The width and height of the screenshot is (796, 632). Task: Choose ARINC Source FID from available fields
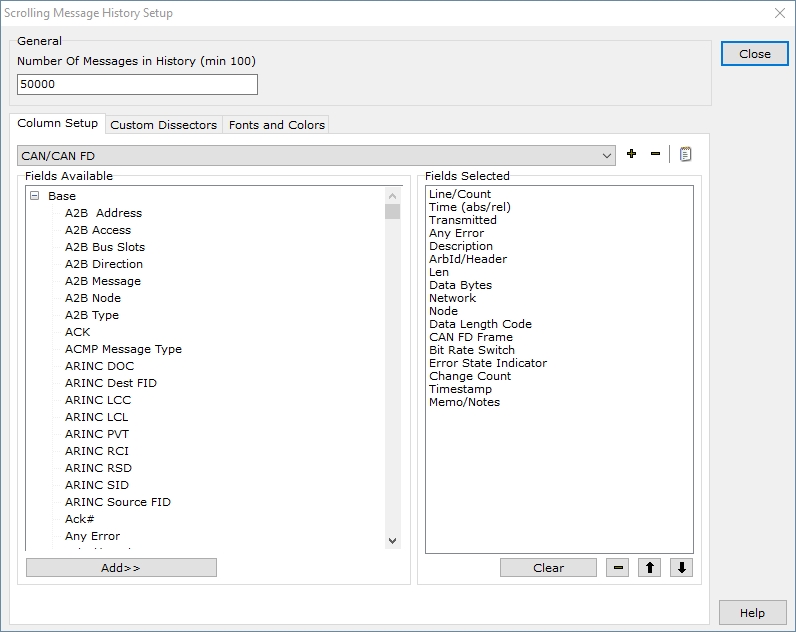point(118,502)
